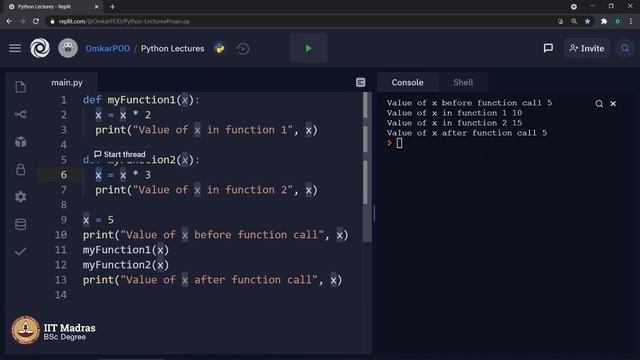This screenshot has width=640, height=360.
Task: Click the Python language icon
Action: point(220,49)
